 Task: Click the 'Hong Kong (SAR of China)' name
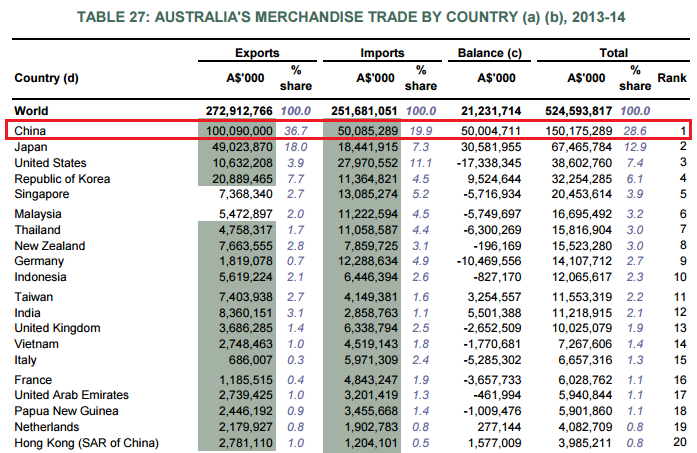[x=87, y=443]
